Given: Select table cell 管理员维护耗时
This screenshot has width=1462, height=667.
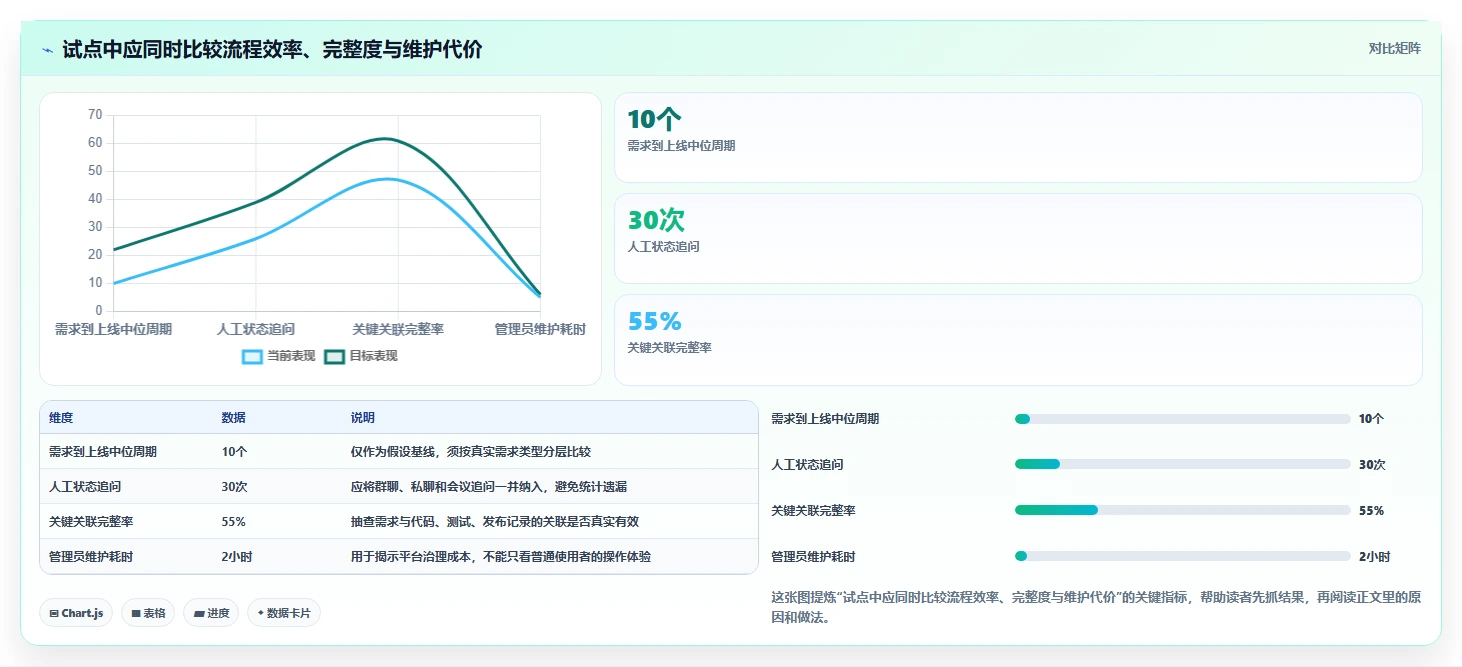Looking at the screenshot, I should point(91,557).
